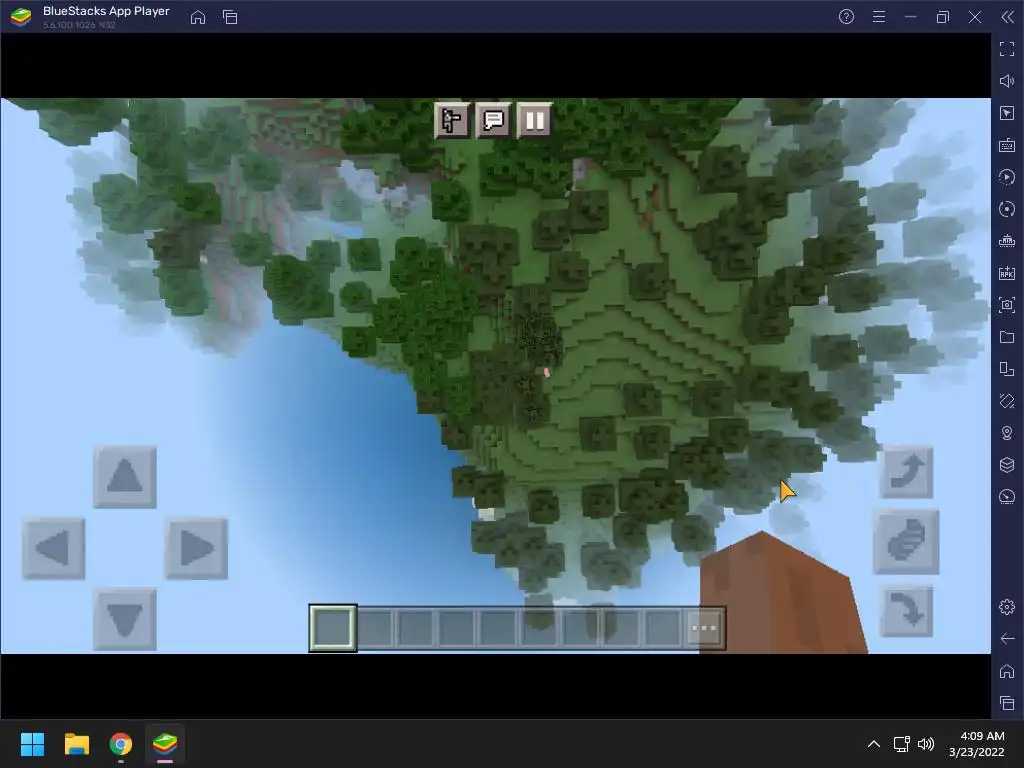
Task: Open system tray volume control
Action: 926,744
